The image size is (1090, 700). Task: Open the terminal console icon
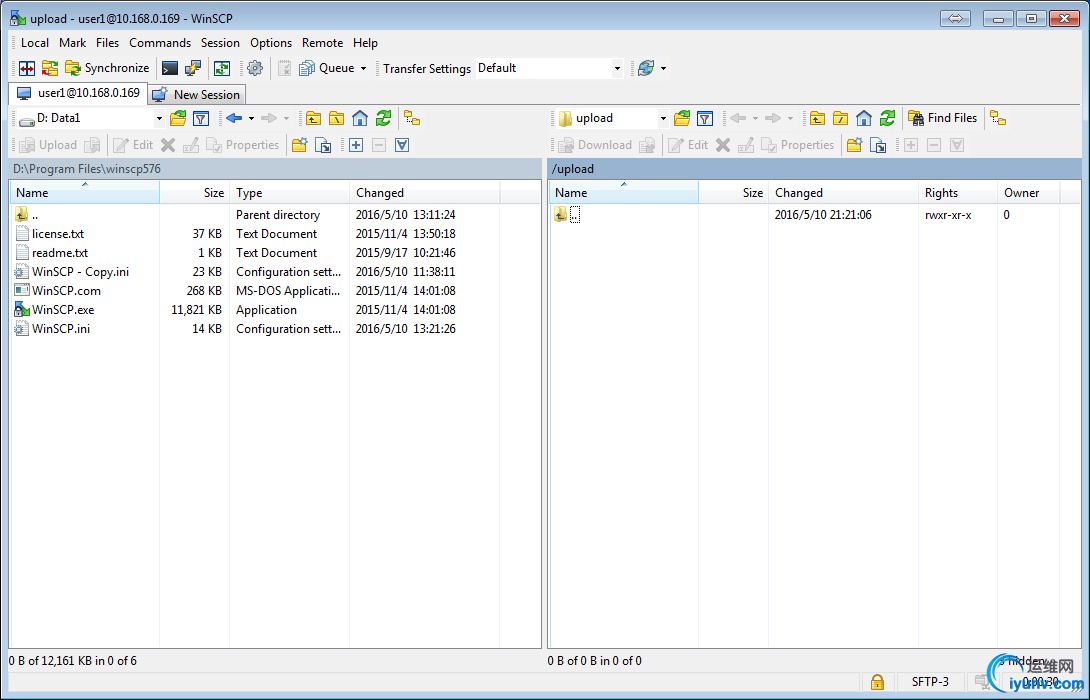pos(170,68)
